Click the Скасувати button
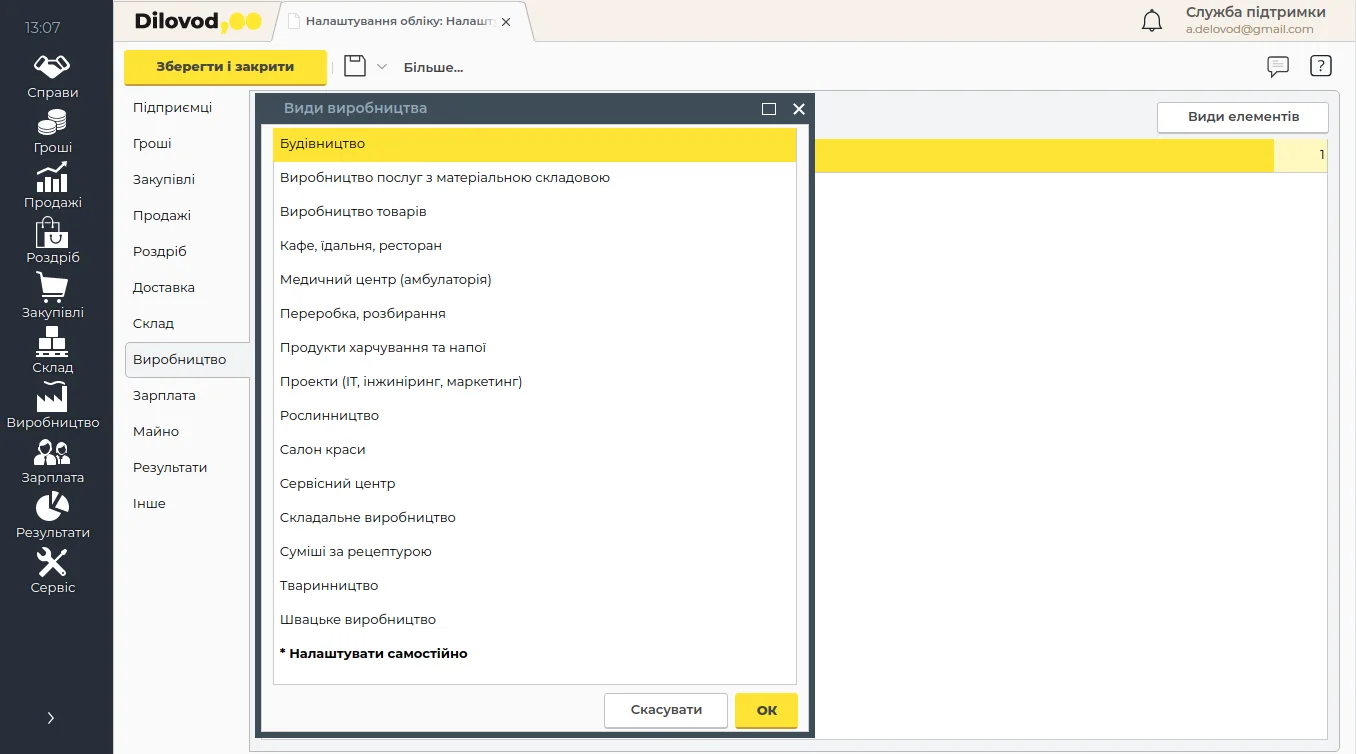The image size is (1356, 754). [x=665, y=710]
